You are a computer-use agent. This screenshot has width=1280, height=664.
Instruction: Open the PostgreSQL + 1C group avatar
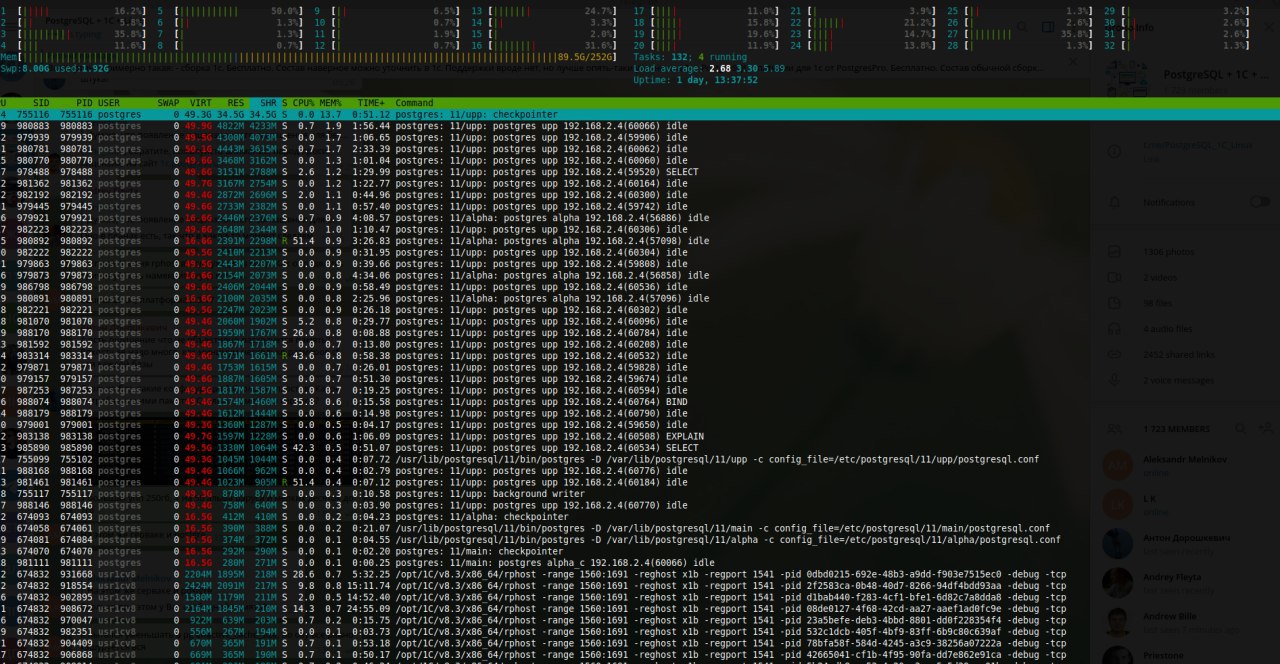(x=1128, y=78)
